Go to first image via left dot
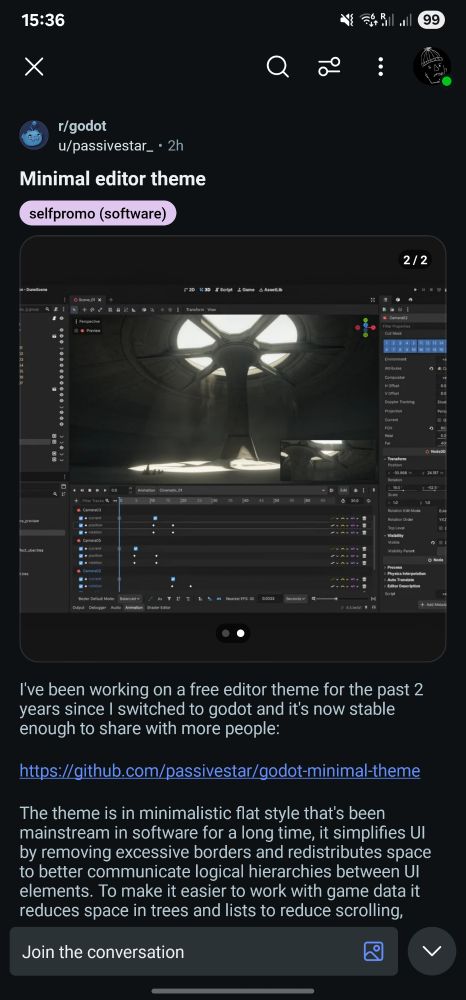466x1000 pixels. pyautogui.click(x=225, y=633)
